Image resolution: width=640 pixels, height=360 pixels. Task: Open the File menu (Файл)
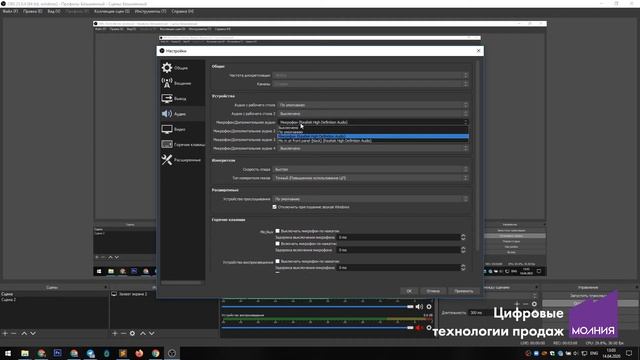(x=10, y=11)
